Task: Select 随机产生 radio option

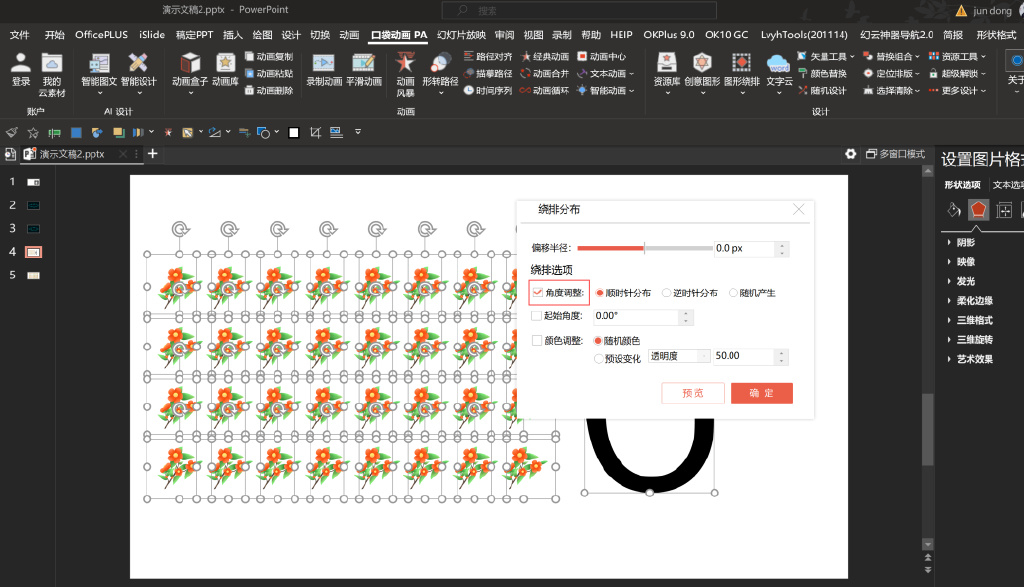Action: [733, 293]
